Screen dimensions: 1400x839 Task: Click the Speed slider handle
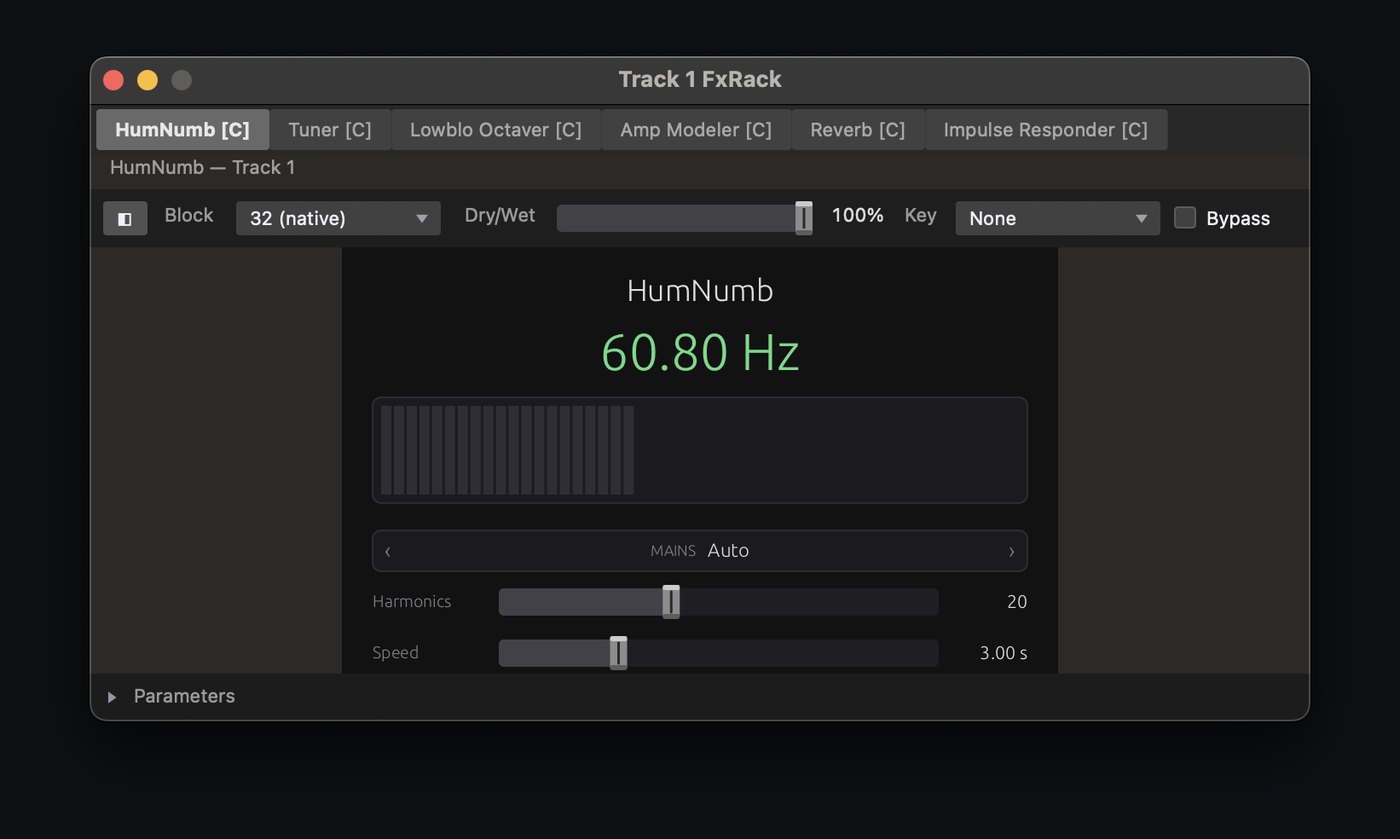(x=619, y=653)
